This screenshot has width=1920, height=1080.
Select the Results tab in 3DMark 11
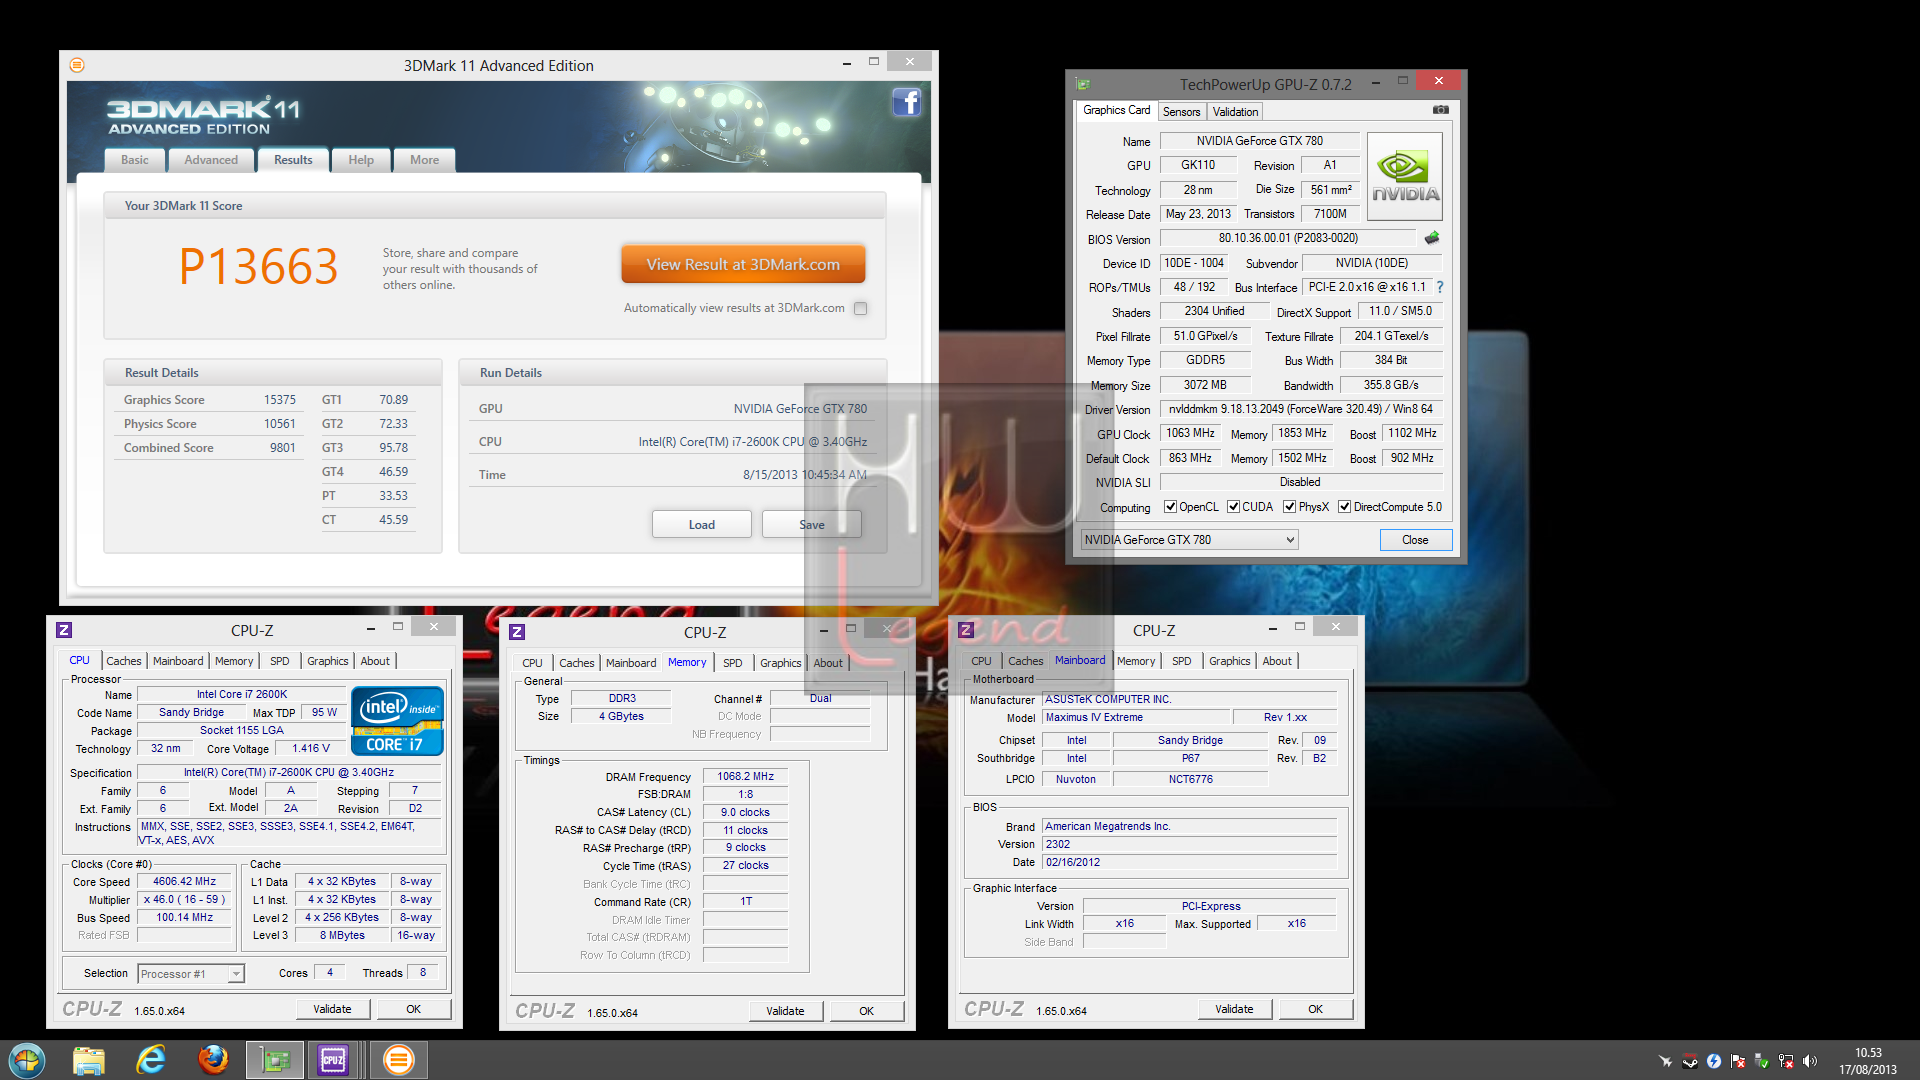pos(293,160)
